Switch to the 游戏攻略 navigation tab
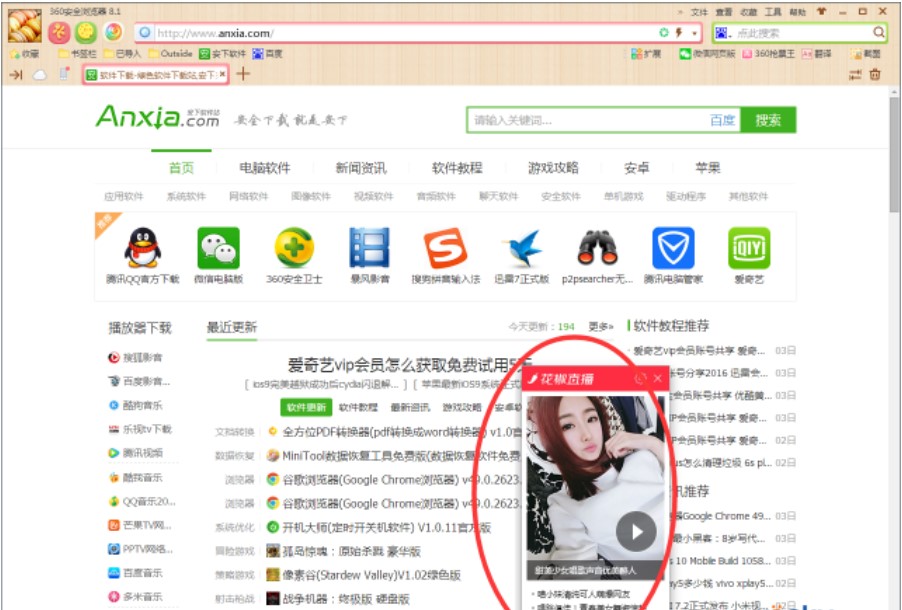Viewport: 902px width, 610px height. tap(553, 167)
